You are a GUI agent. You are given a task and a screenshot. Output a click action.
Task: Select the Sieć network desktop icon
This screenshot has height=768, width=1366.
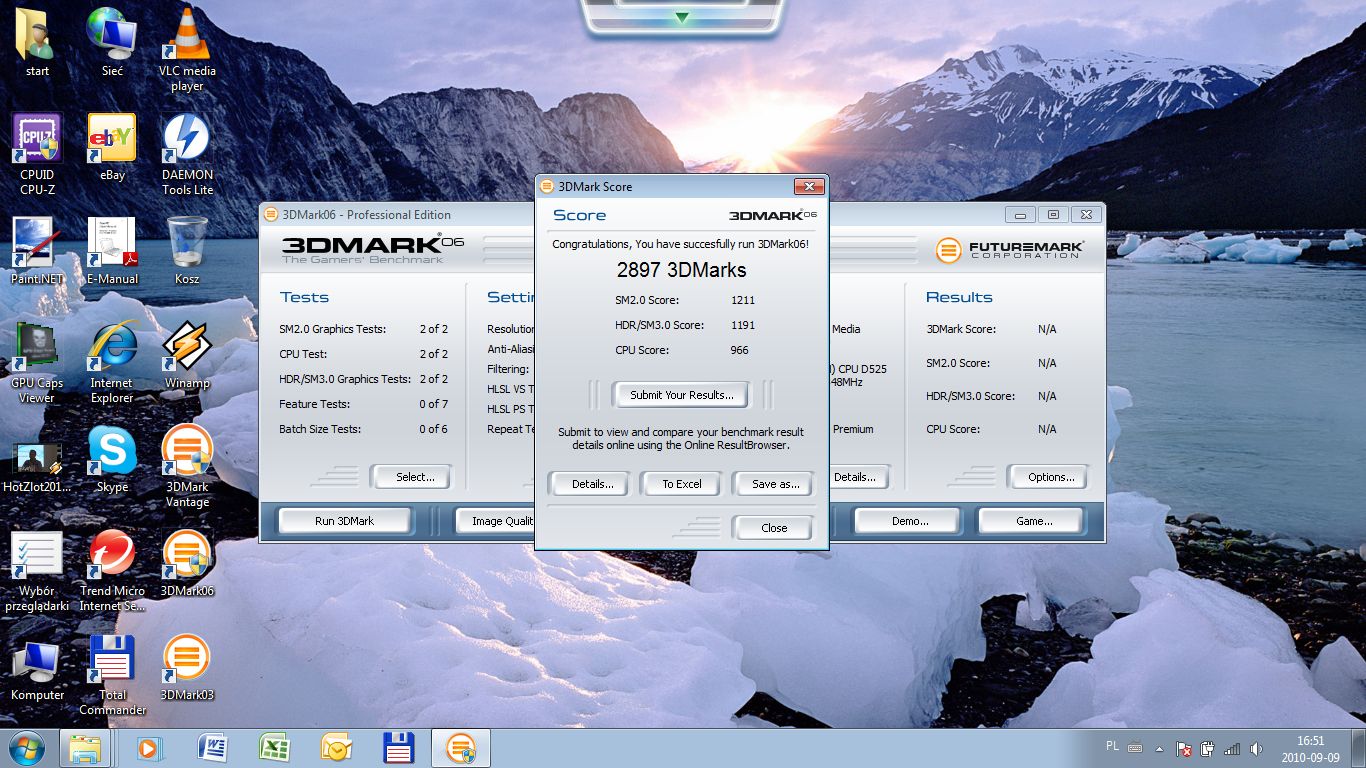coord(112,43)
